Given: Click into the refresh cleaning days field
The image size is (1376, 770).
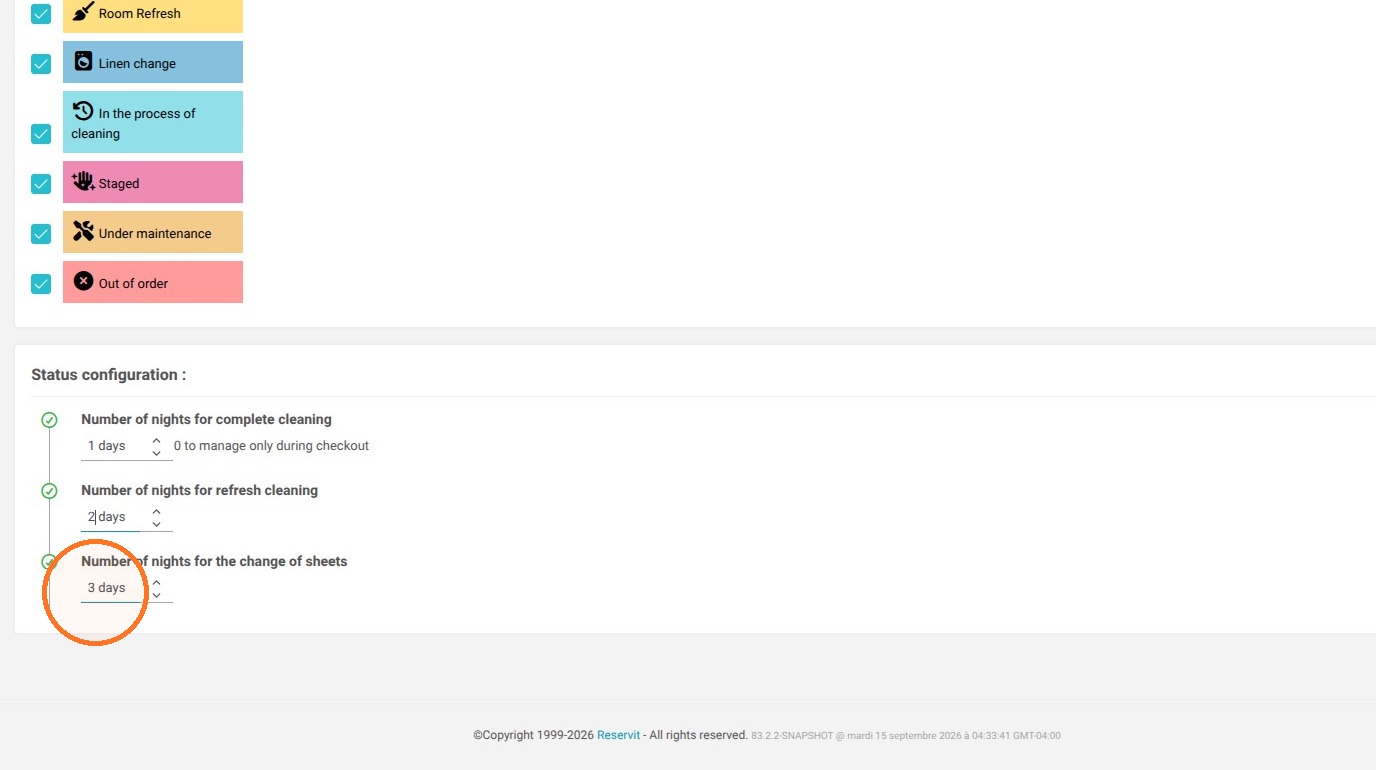Looking at the screenshot, I should point(113,517).
